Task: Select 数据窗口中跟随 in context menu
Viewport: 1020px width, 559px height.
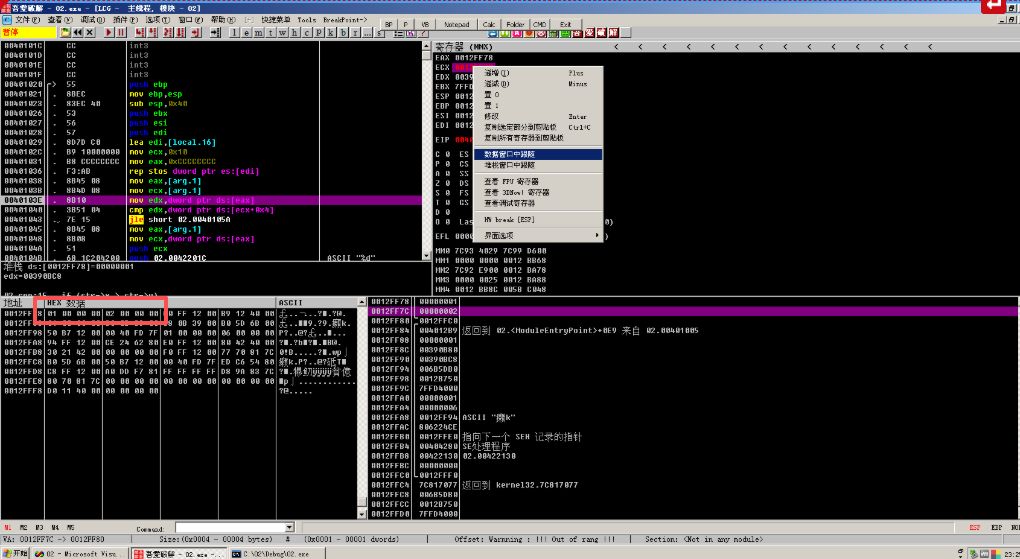Action: [537, 154]
